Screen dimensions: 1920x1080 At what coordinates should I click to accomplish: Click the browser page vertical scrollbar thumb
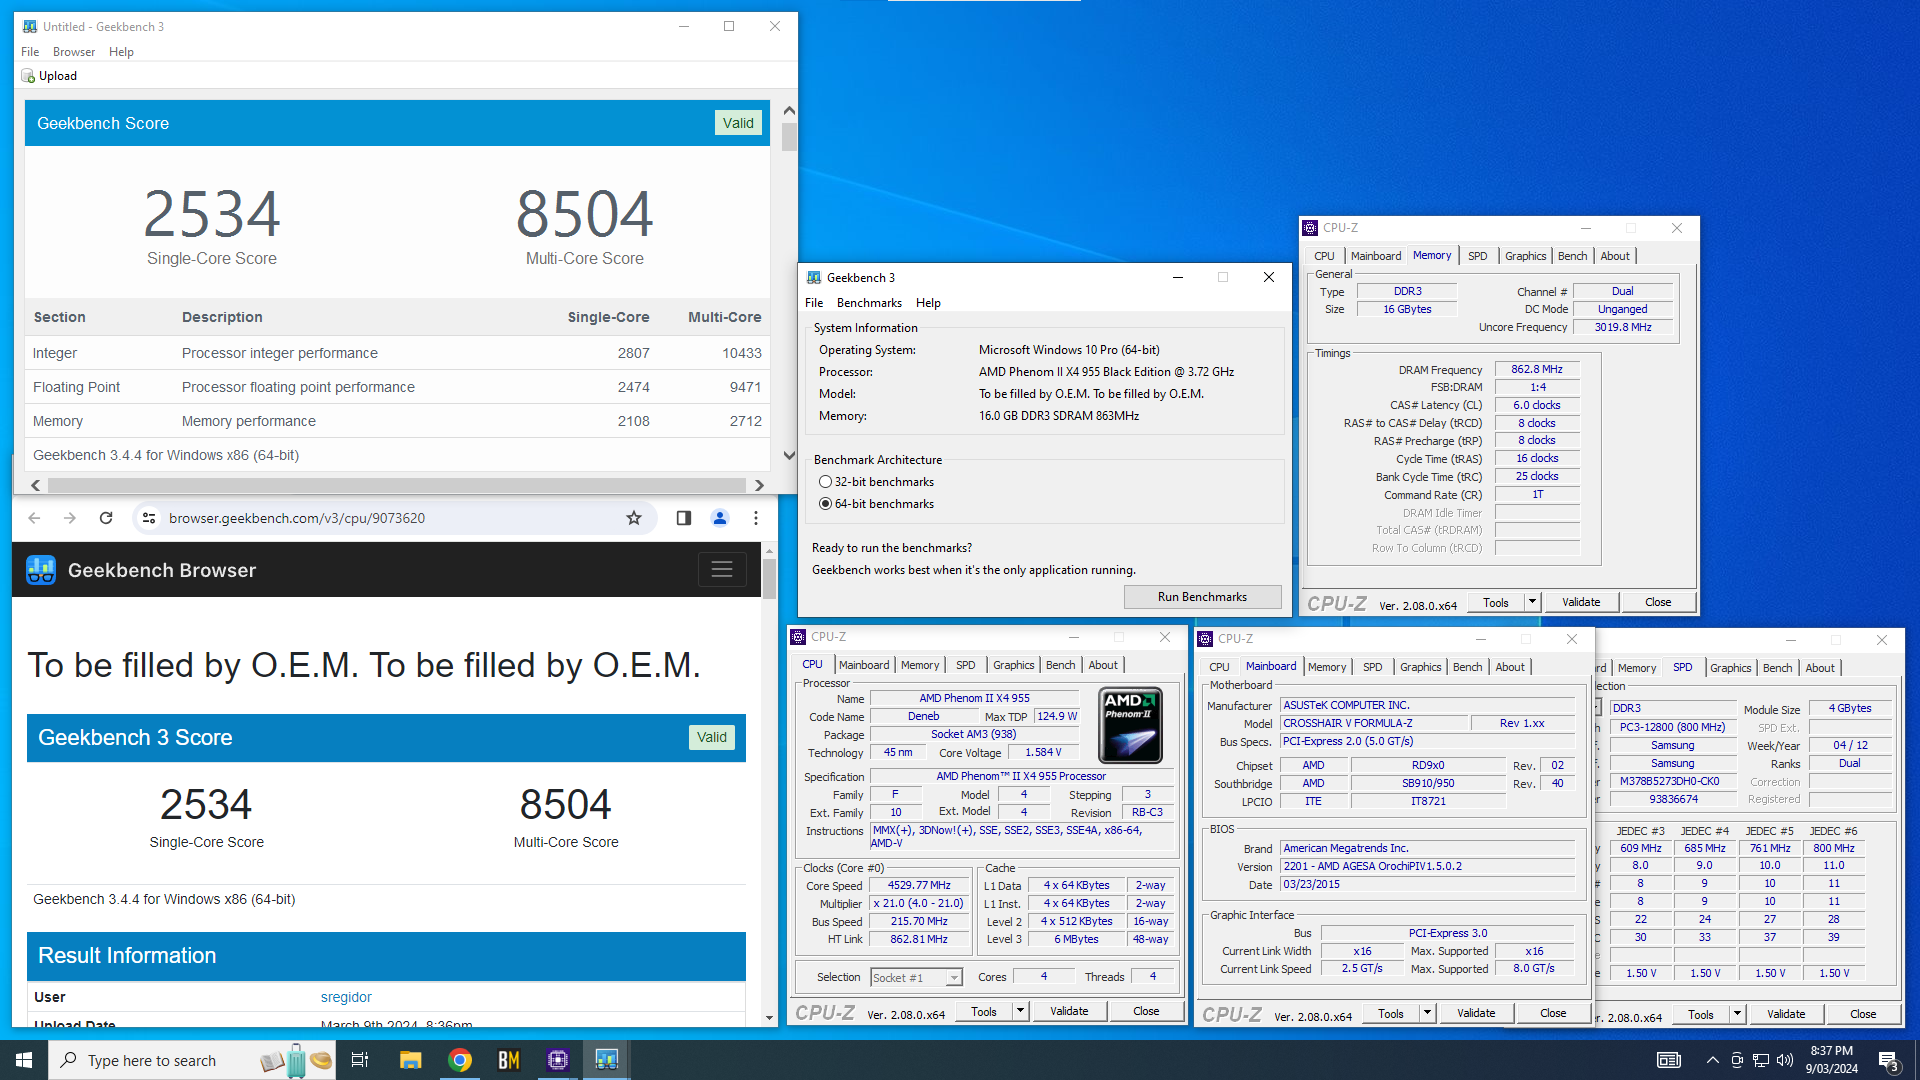[769, 577]
